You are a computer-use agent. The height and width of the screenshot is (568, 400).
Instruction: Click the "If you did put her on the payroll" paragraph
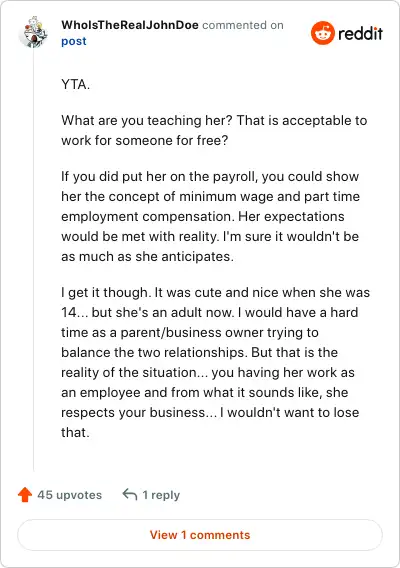(211, 216)
